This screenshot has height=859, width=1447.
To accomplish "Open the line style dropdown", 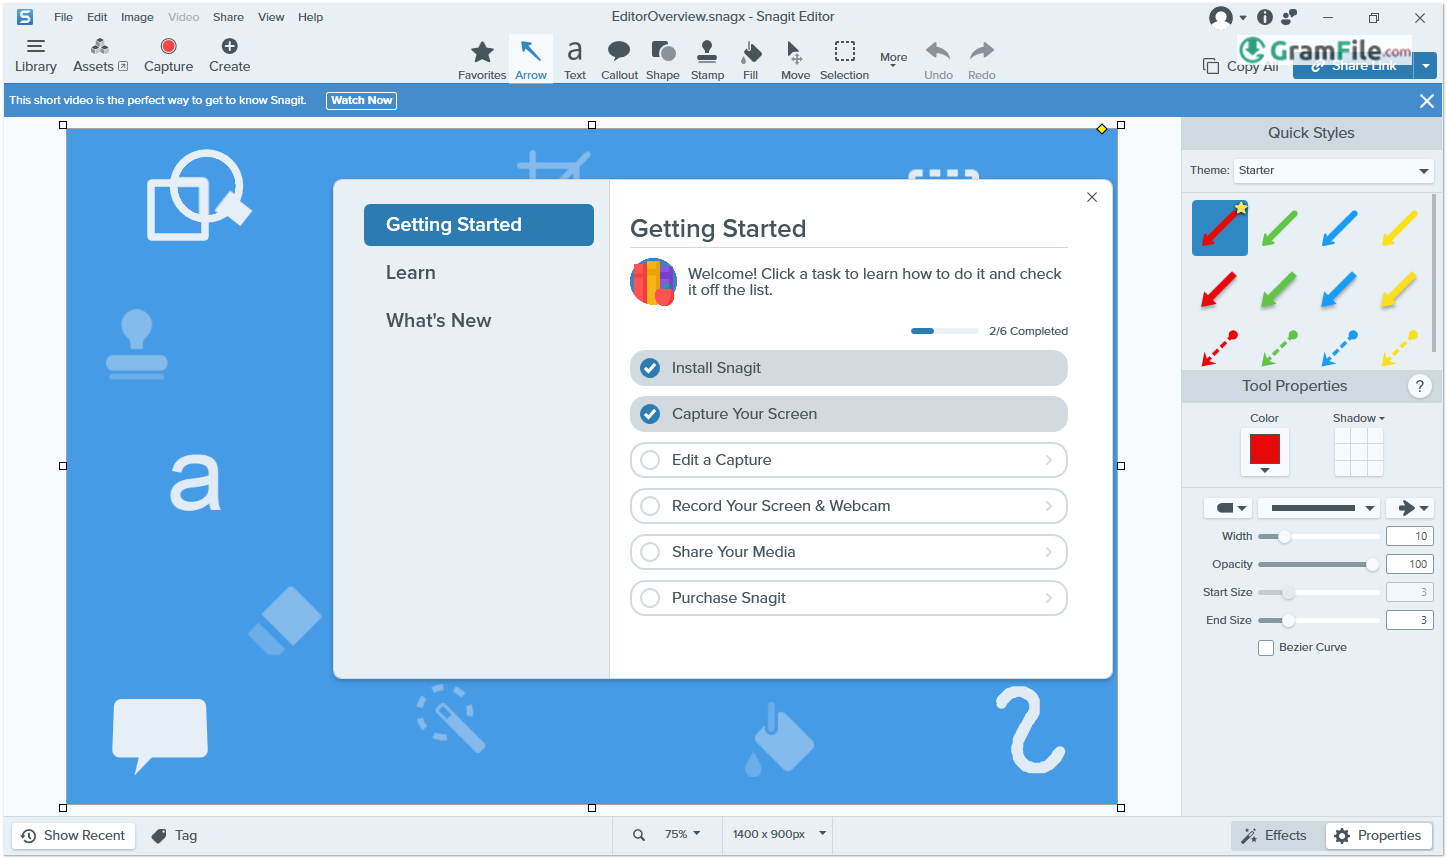I will point(1318,508).
